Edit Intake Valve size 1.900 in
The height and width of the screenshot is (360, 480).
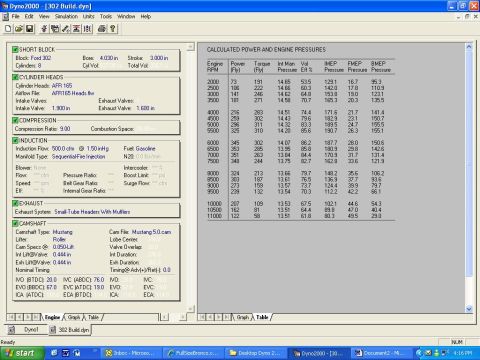tap(61, 108)
